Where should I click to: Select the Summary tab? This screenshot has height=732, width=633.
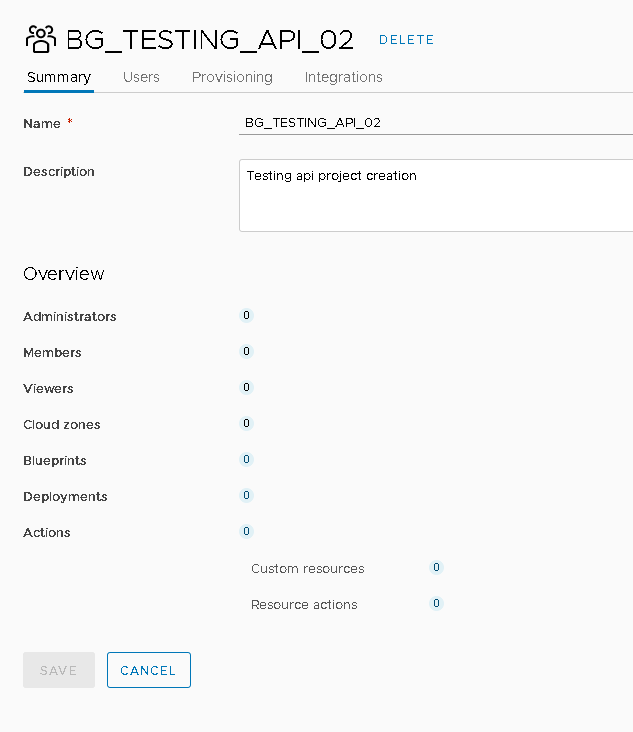[59, 77]
